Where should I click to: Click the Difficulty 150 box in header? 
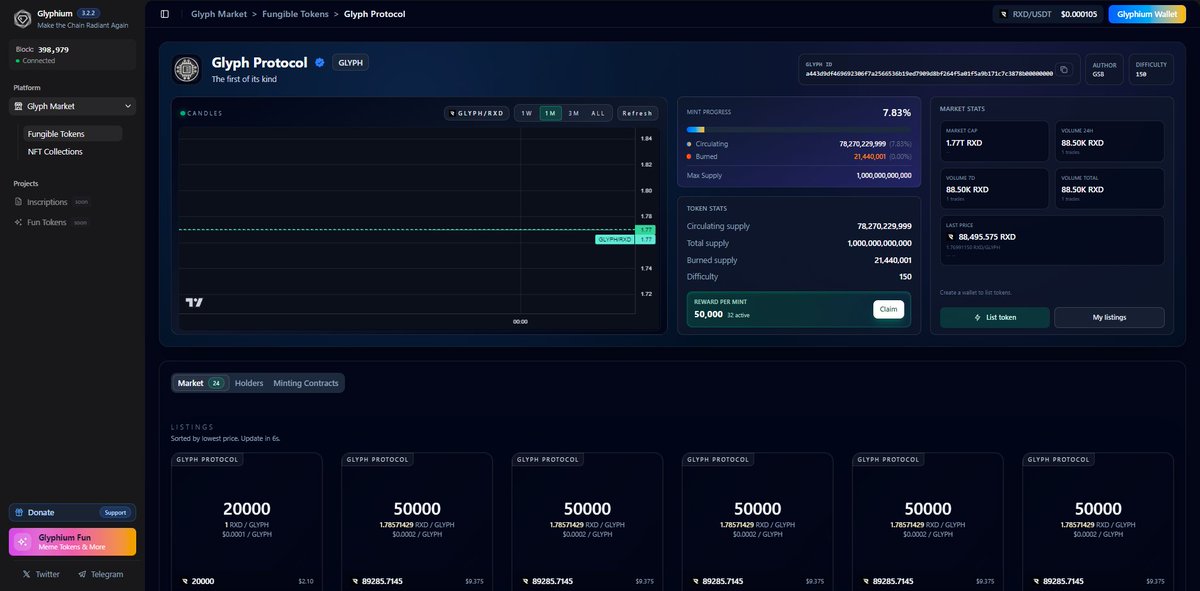click(1151, 69)
